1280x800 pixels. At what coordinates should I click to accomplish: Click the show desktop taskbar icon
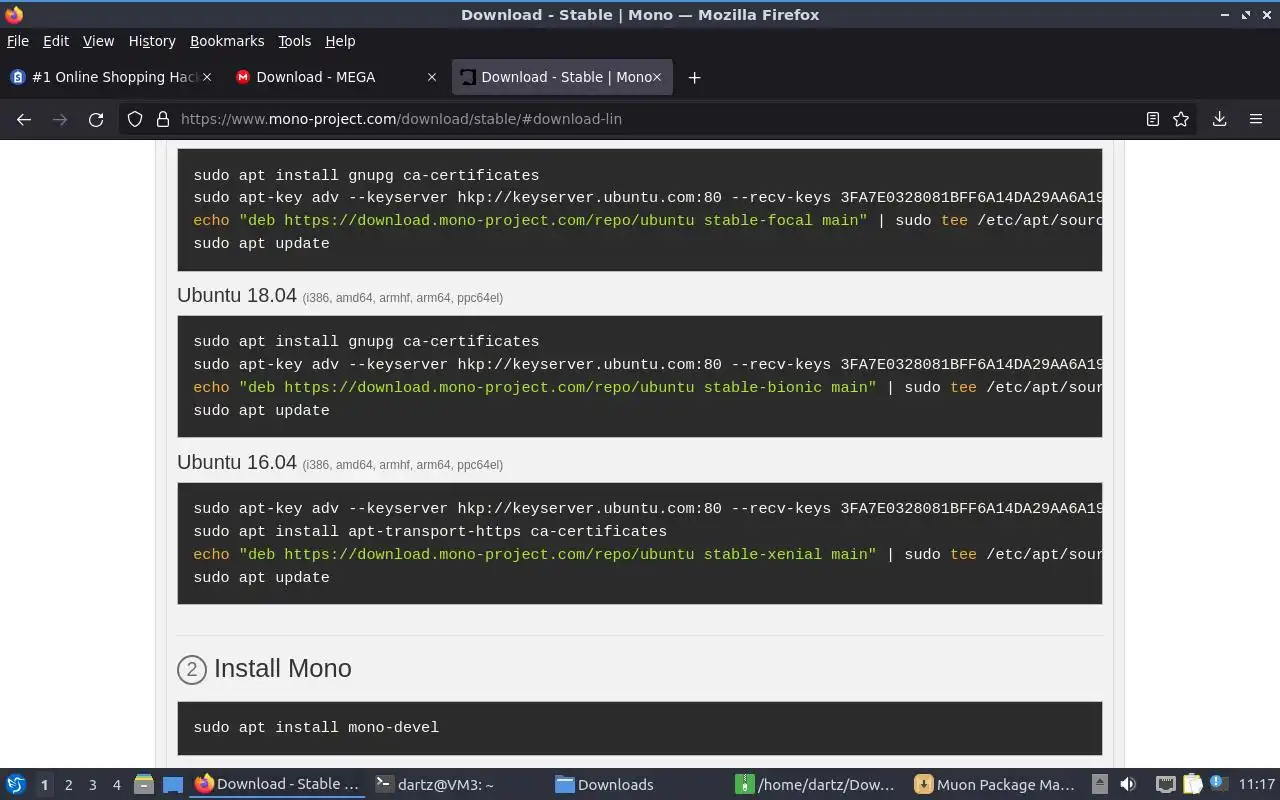click(x=173, y=785)
